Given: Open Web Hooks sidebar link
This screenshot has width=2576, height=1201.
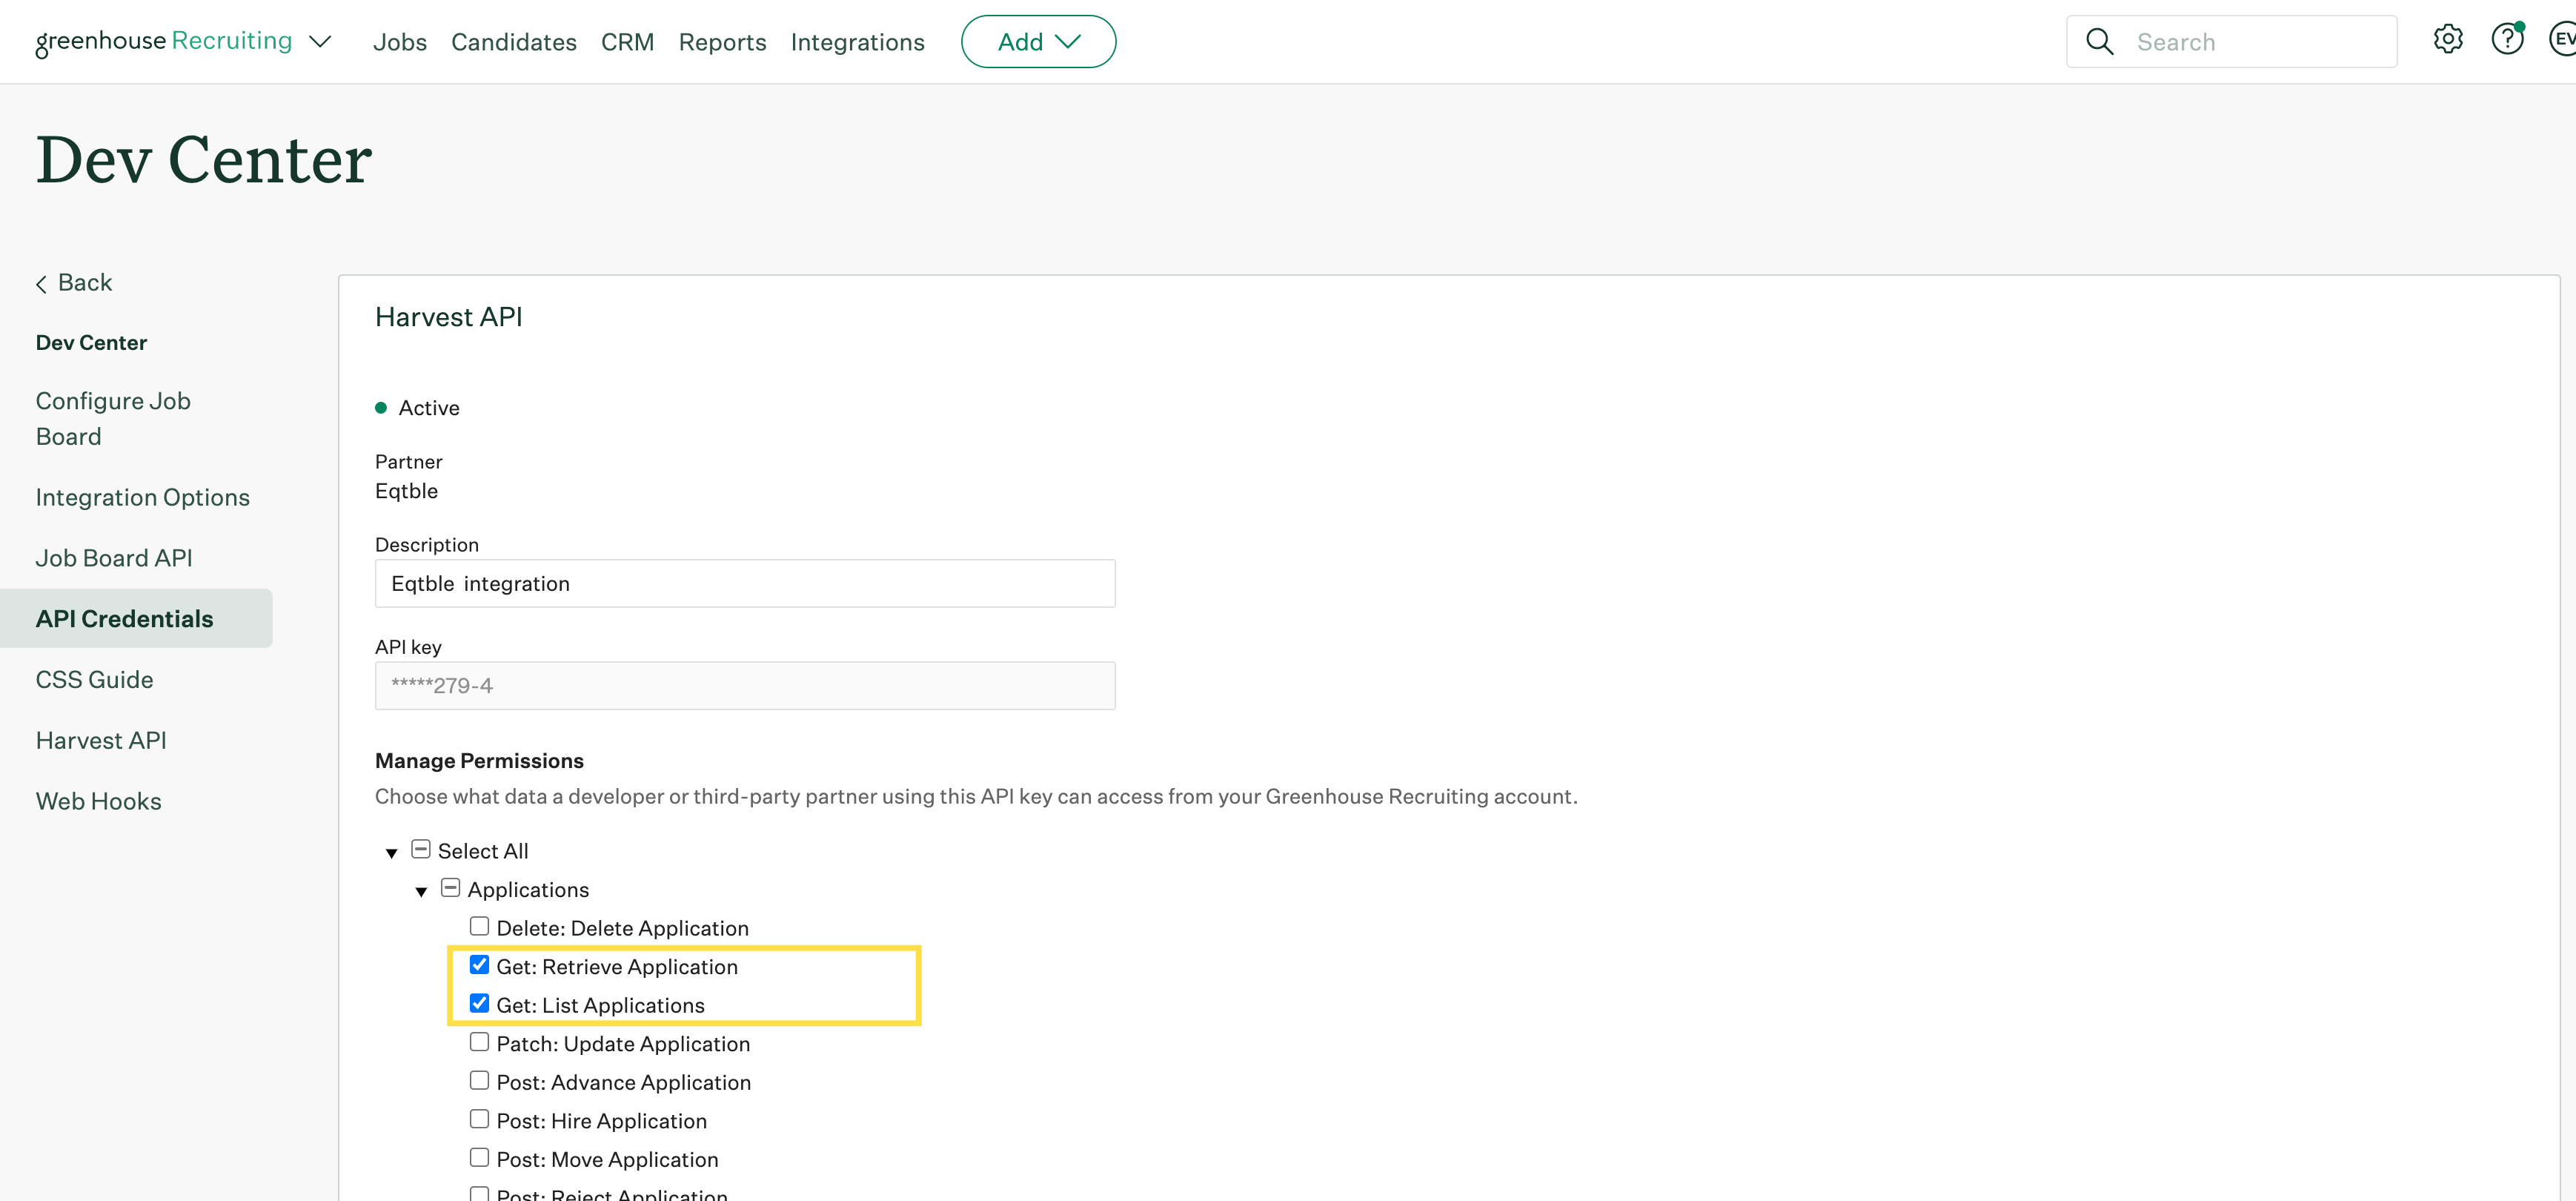Looking at the screenshot, I should (x=98, y=801).
